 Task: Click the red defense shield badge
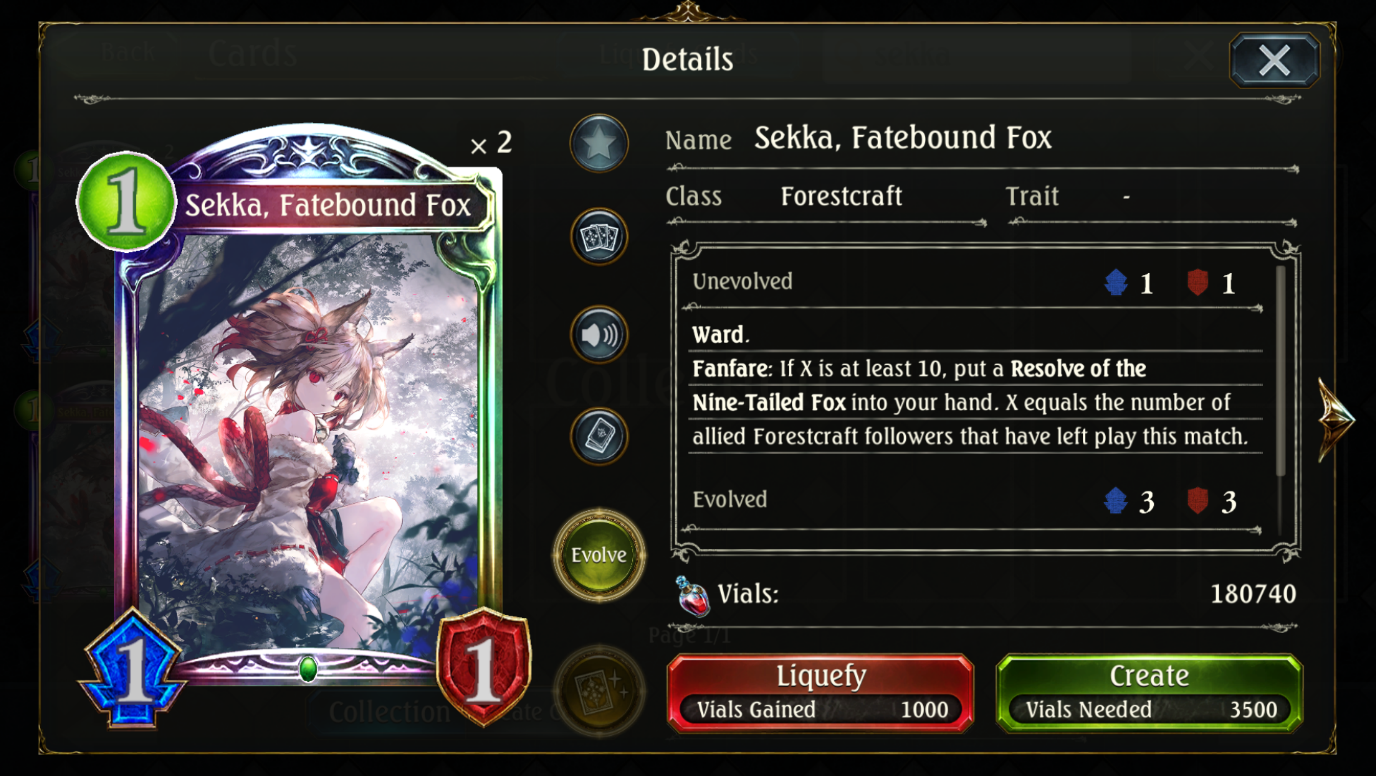(484, 666)
